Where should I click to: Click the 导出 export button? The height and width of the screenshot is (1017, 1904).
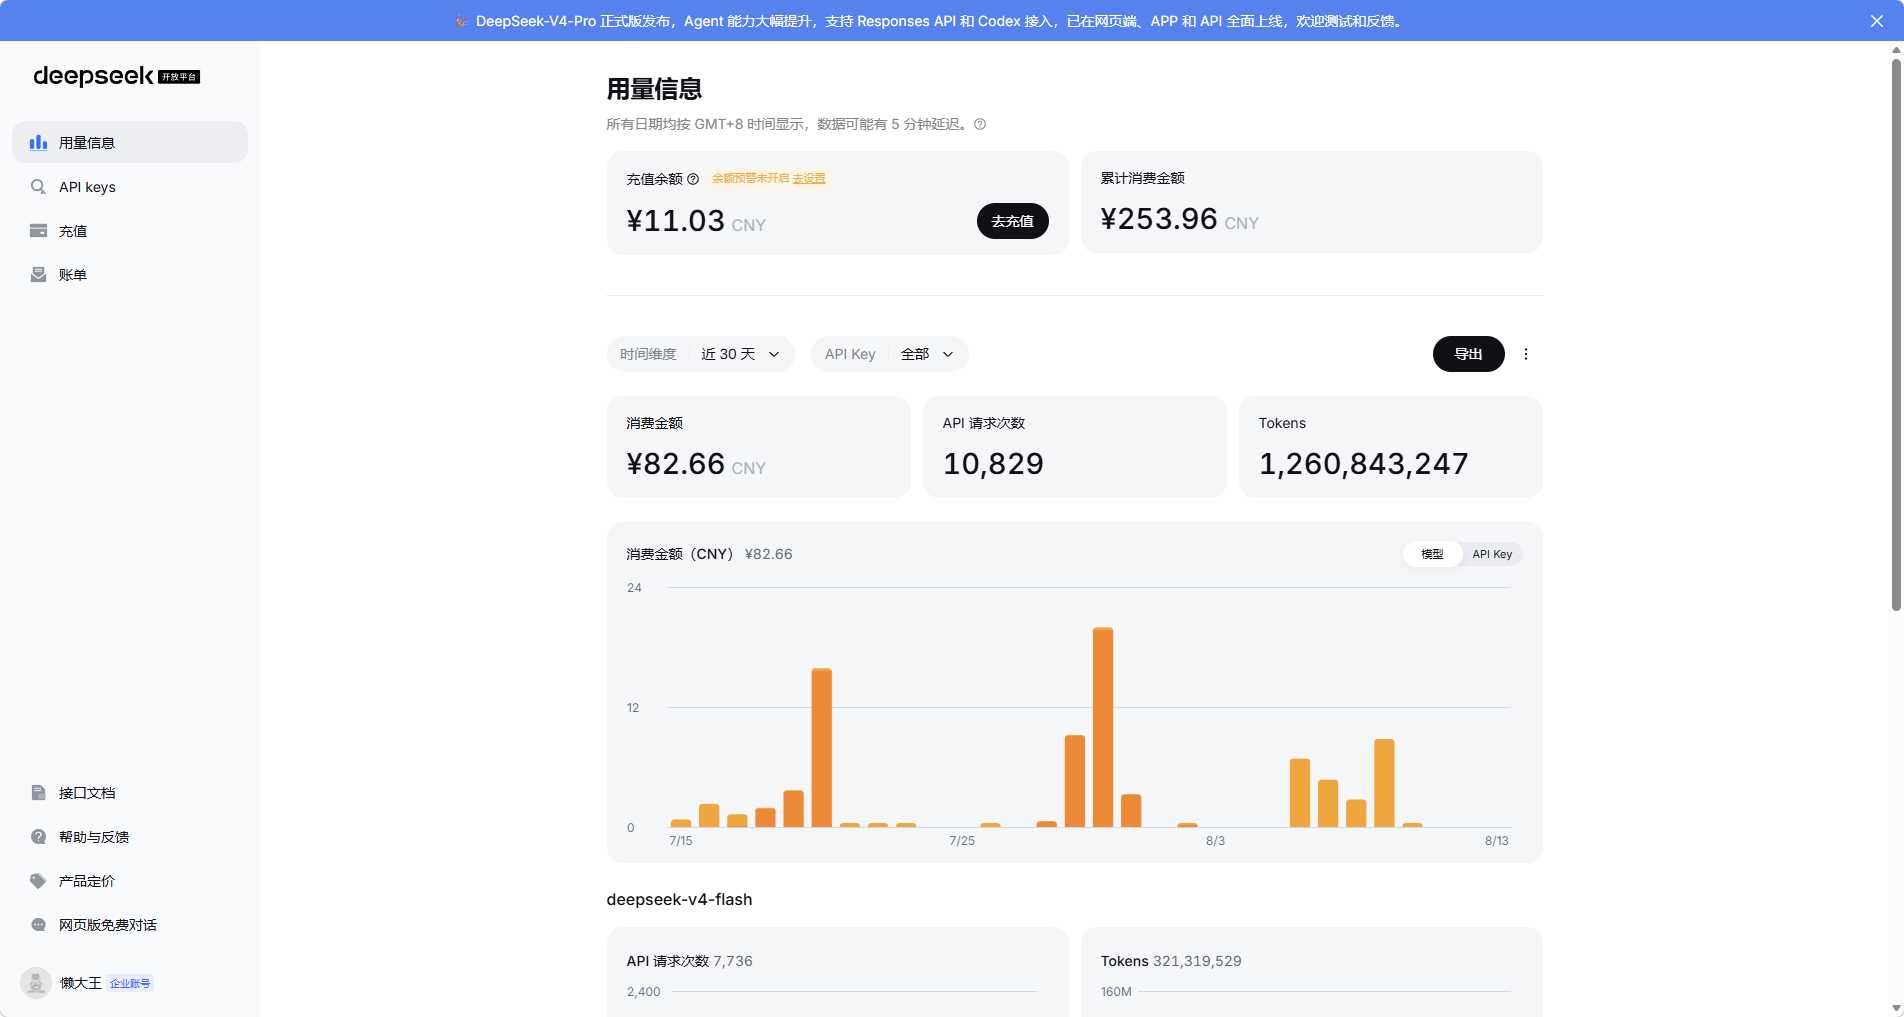(x=1468, y=354)
